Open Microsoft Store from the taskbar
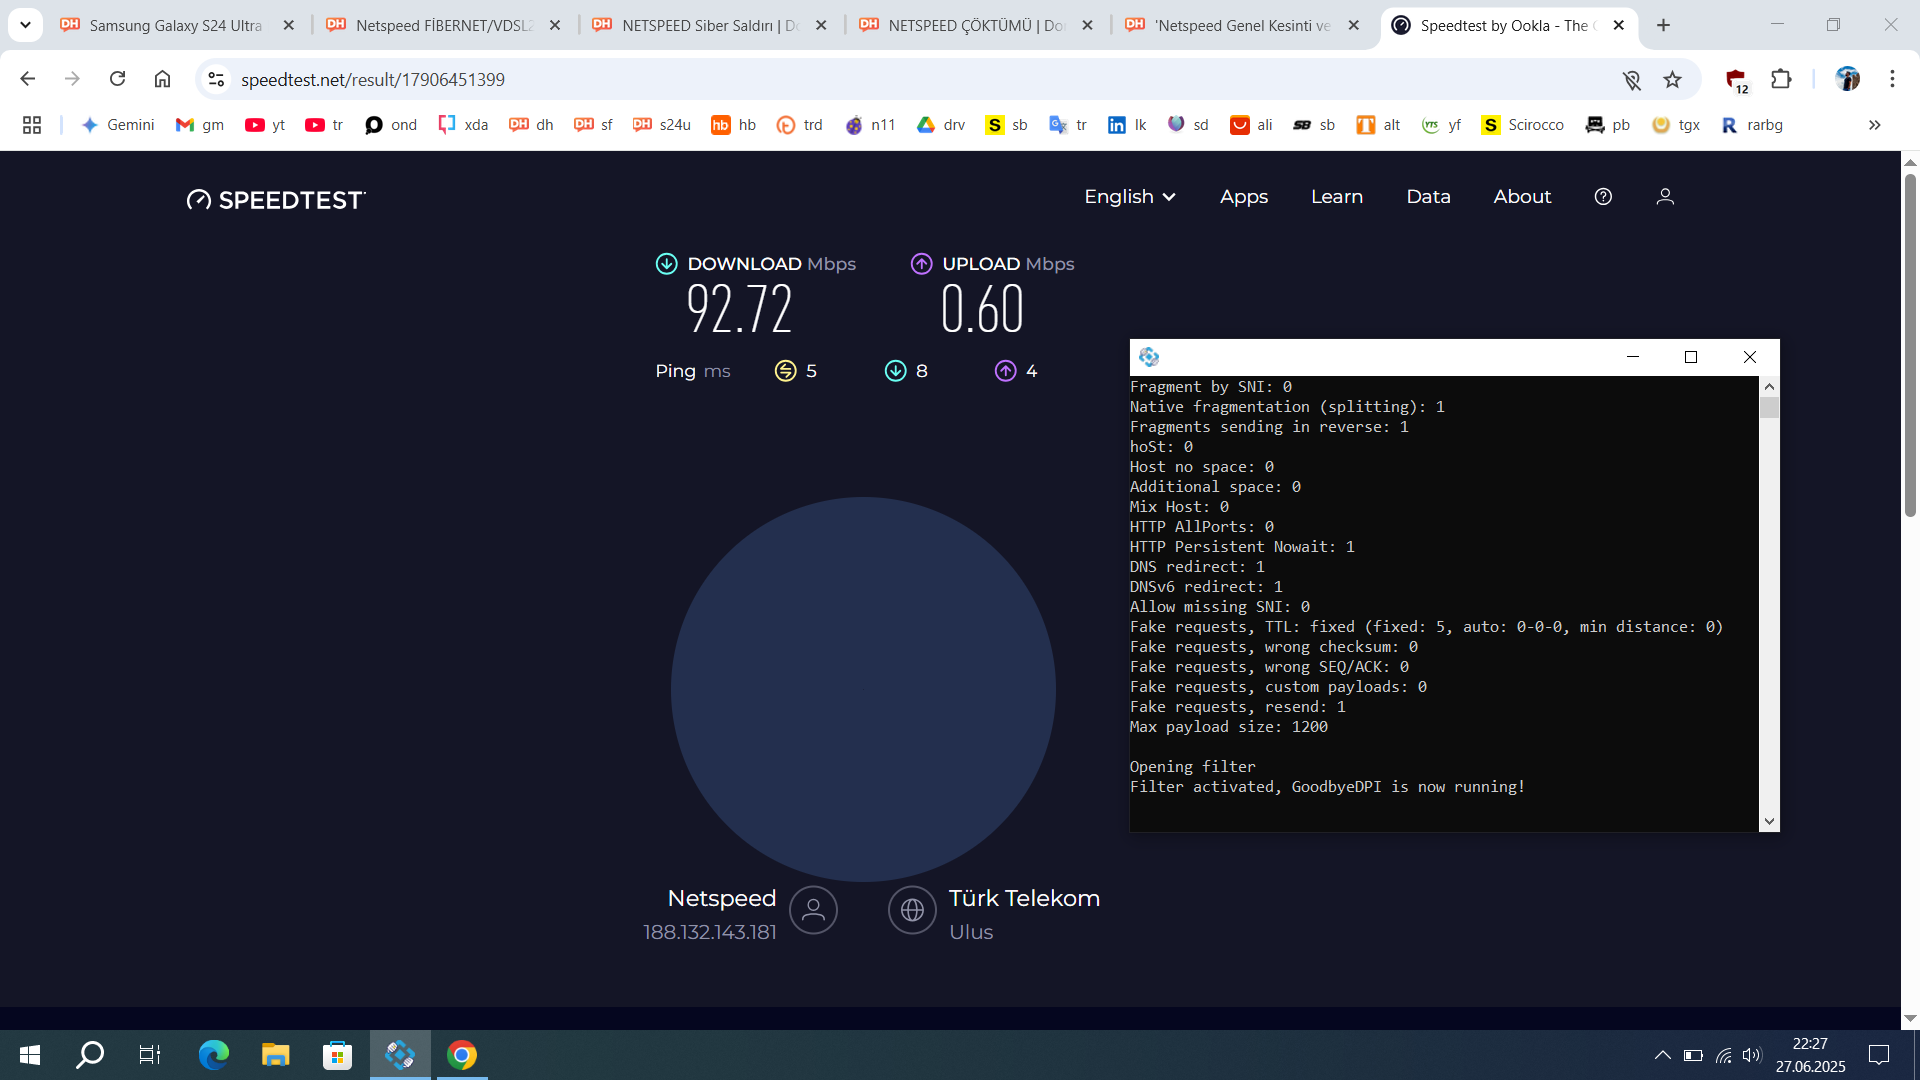Screen dimensions: 1920x1080 point(337,1055)
